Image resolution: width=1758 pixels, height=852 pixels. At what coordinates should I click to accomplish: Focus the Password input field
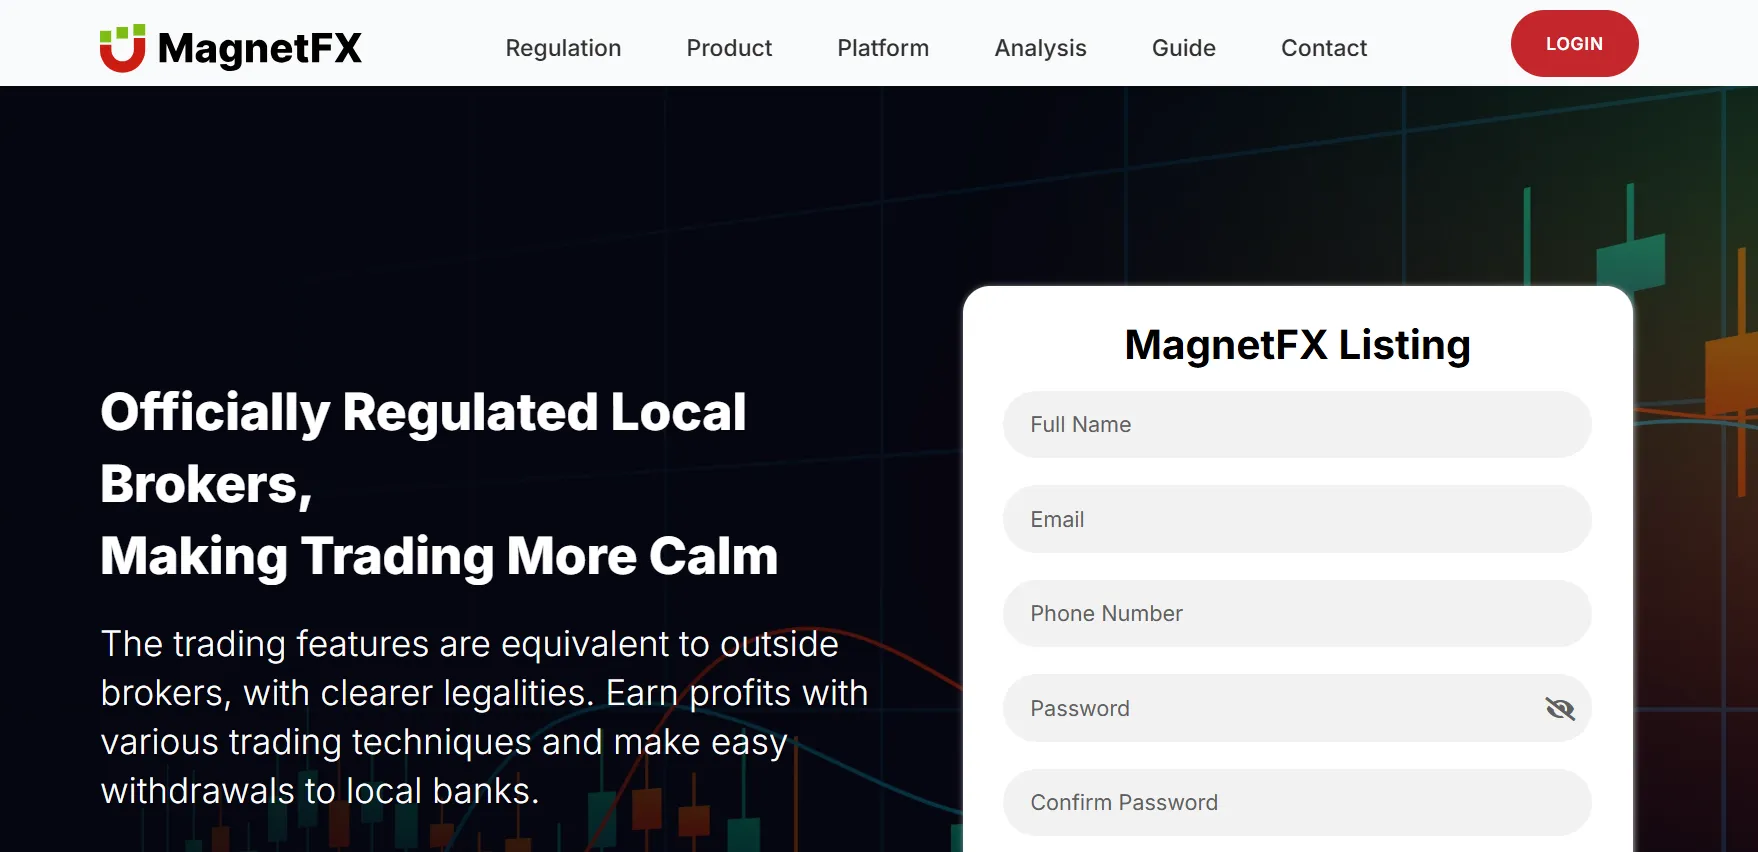(1297, 708)
